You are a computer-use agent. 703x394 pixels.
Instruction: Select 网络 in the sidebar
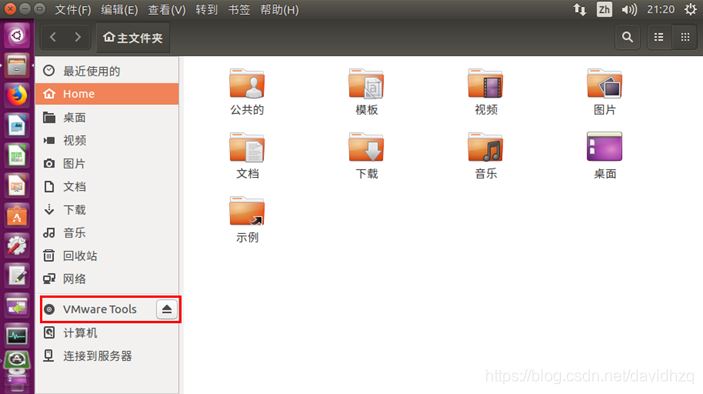[107, 279]
